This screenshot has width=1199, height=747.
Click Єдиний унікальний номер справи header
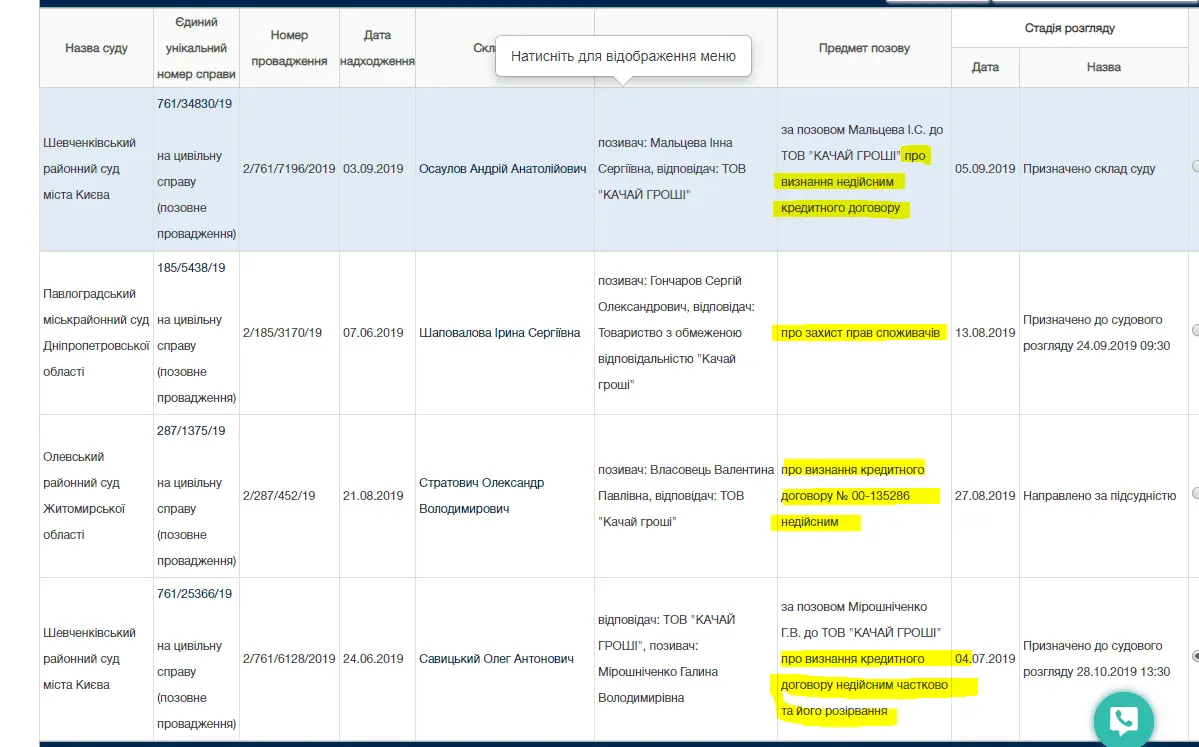(x=196, y=48)
